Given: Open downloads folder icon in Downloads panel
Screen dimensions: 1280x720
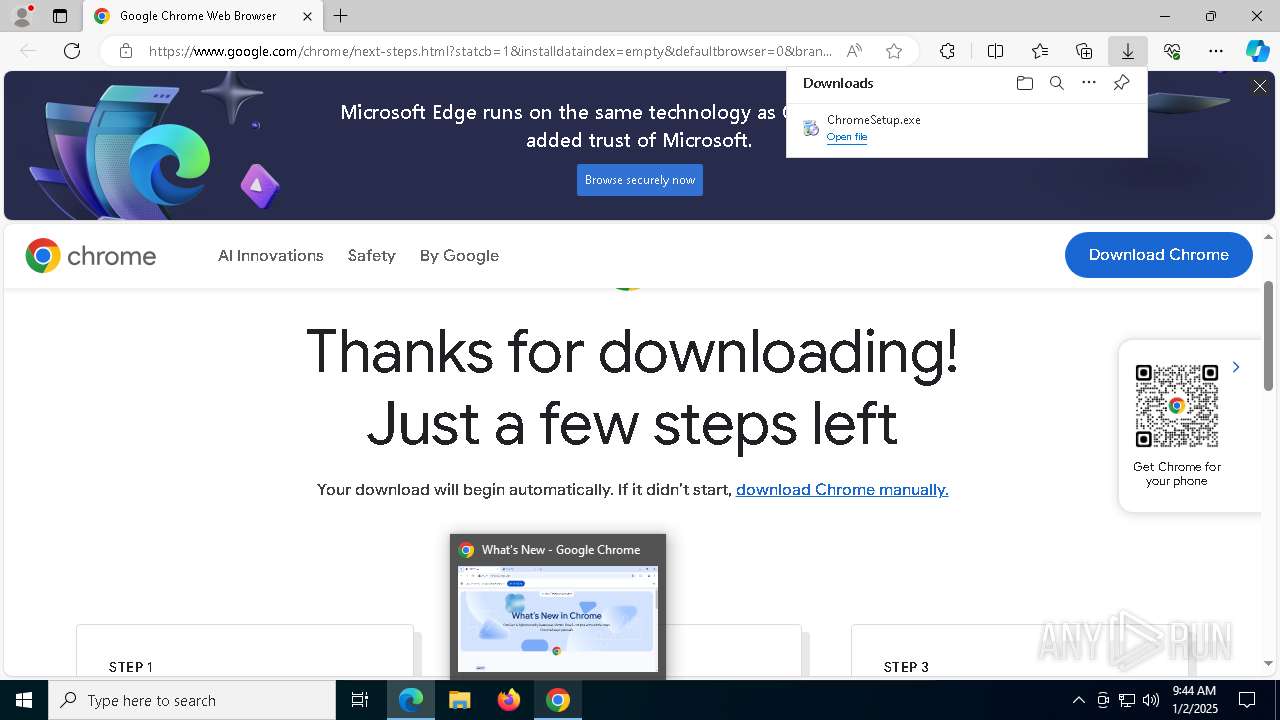Looking at the screenshot, I should [1024, 83].
